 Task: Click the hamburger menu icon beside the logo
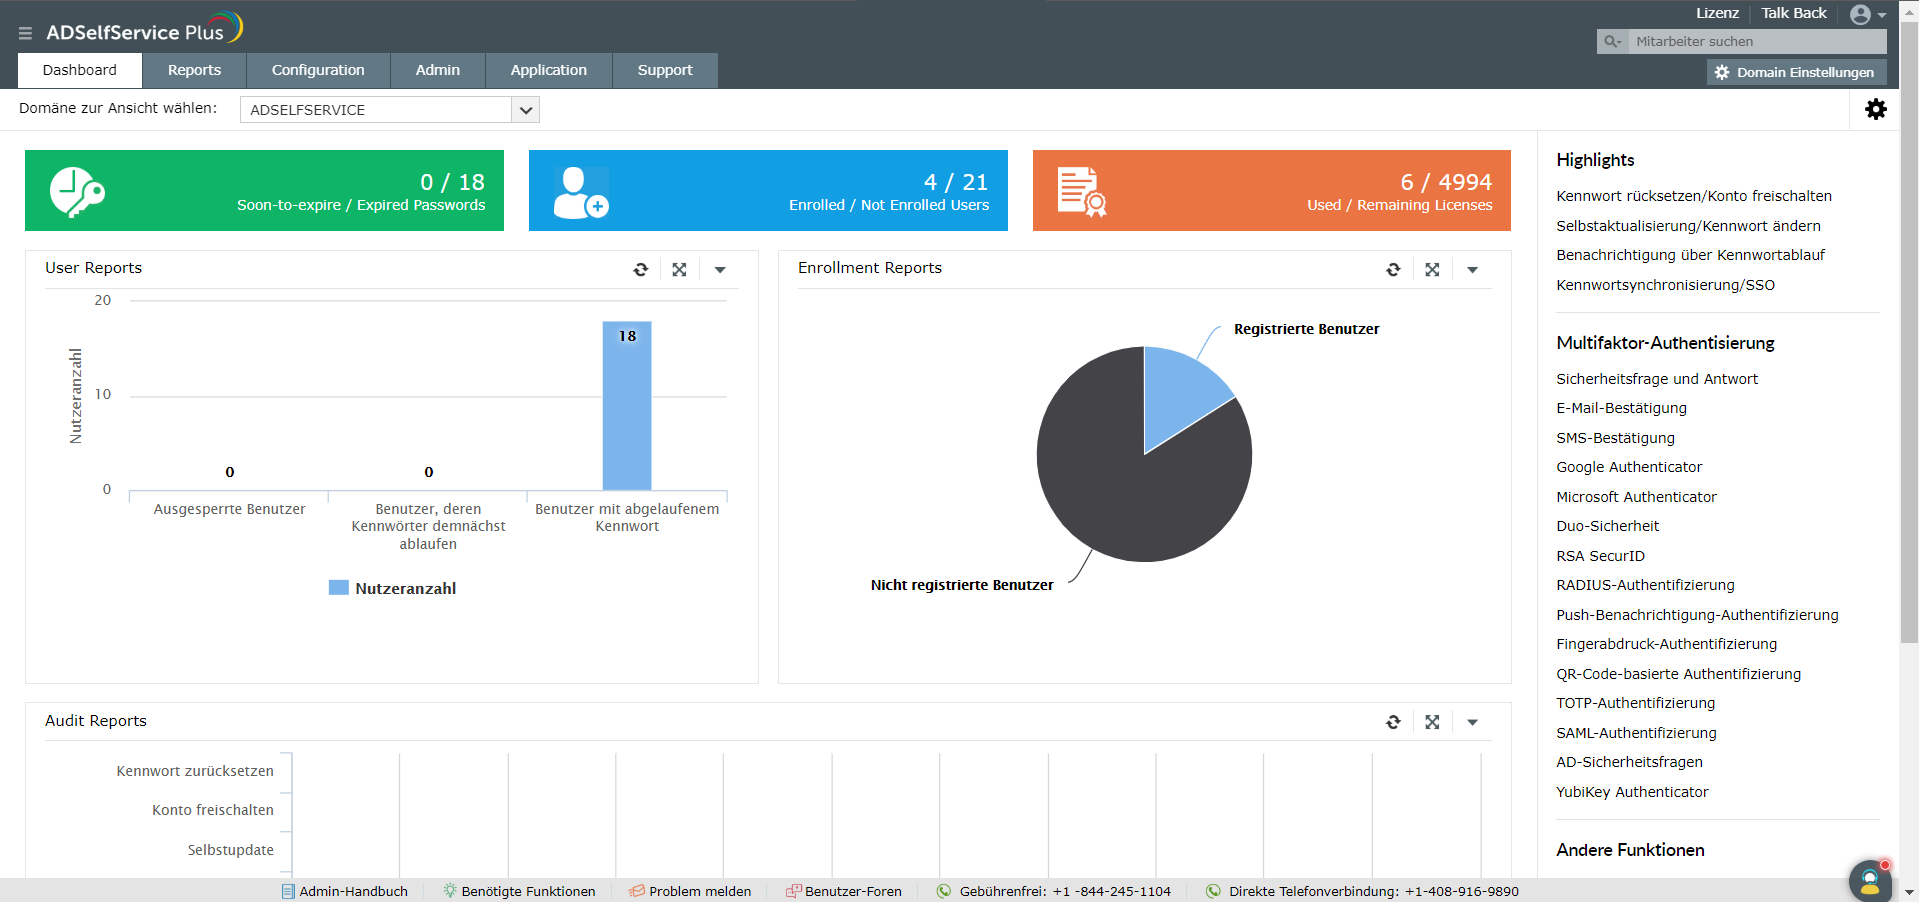point(25,33)
